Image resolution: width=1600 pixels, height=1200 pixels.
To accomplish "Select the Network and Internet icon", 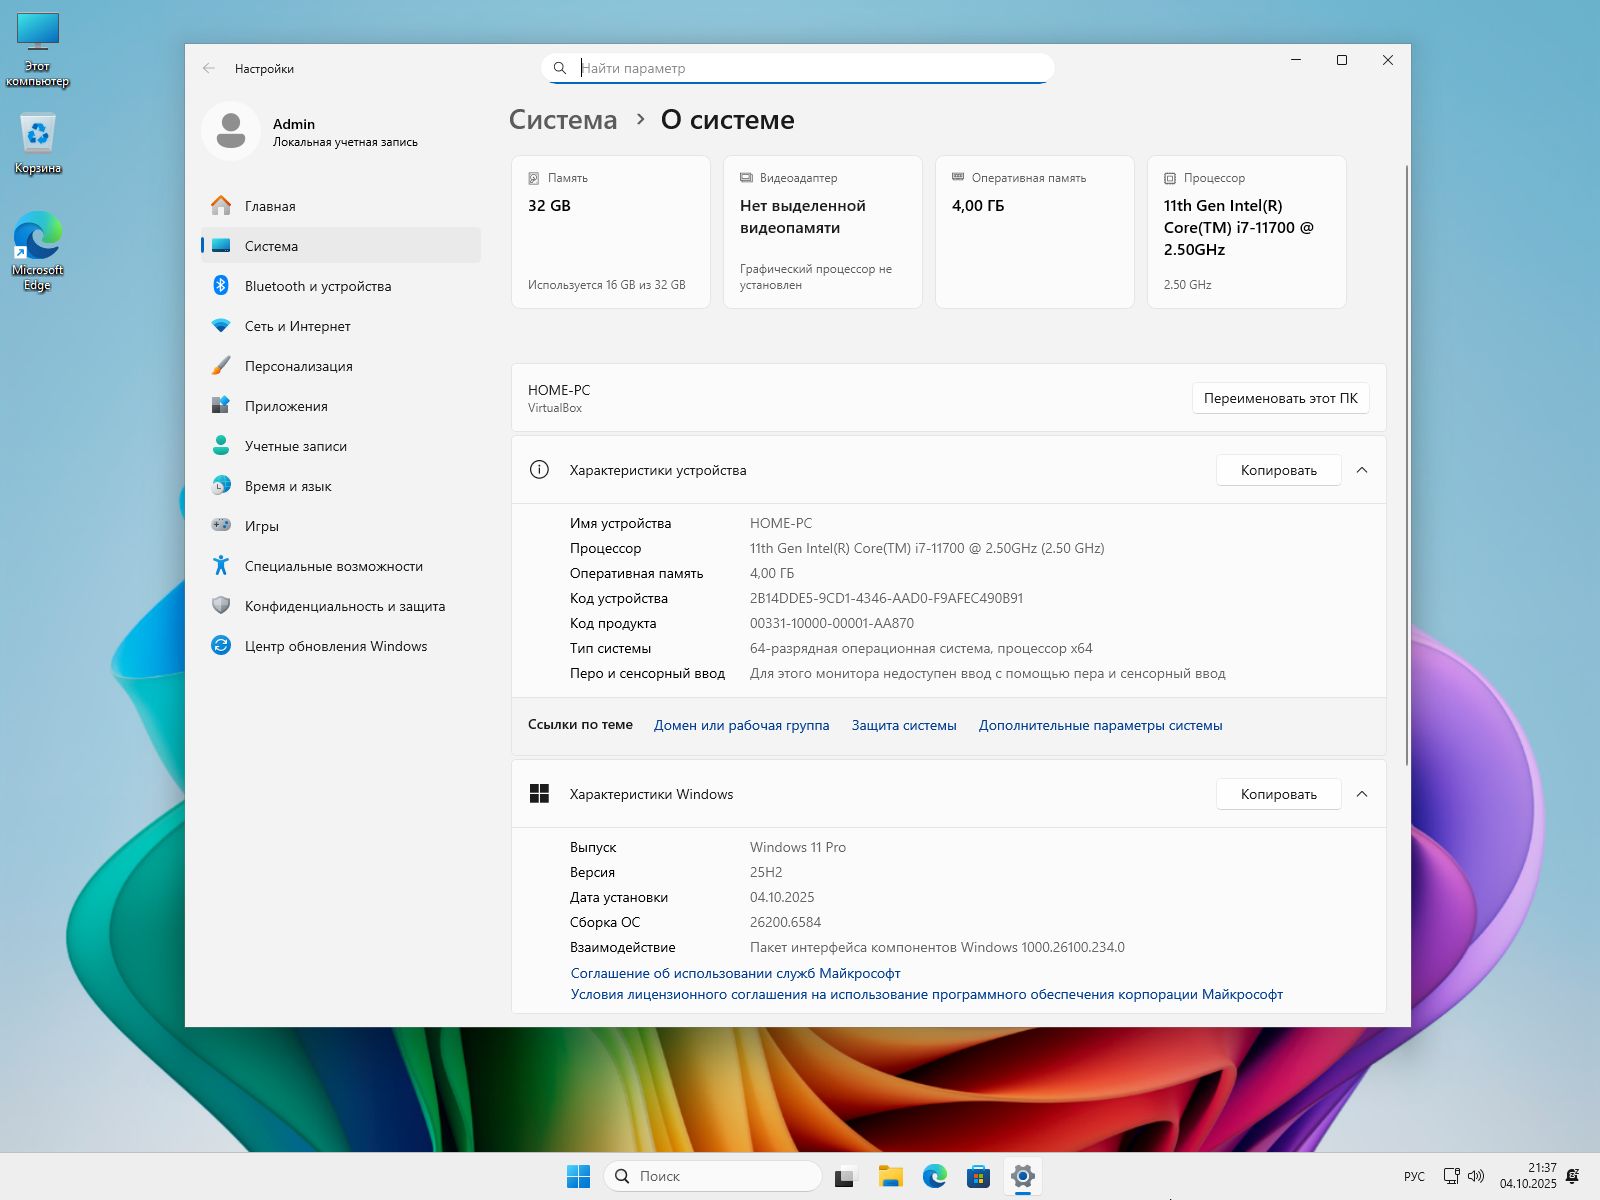I will pos(221,326).
